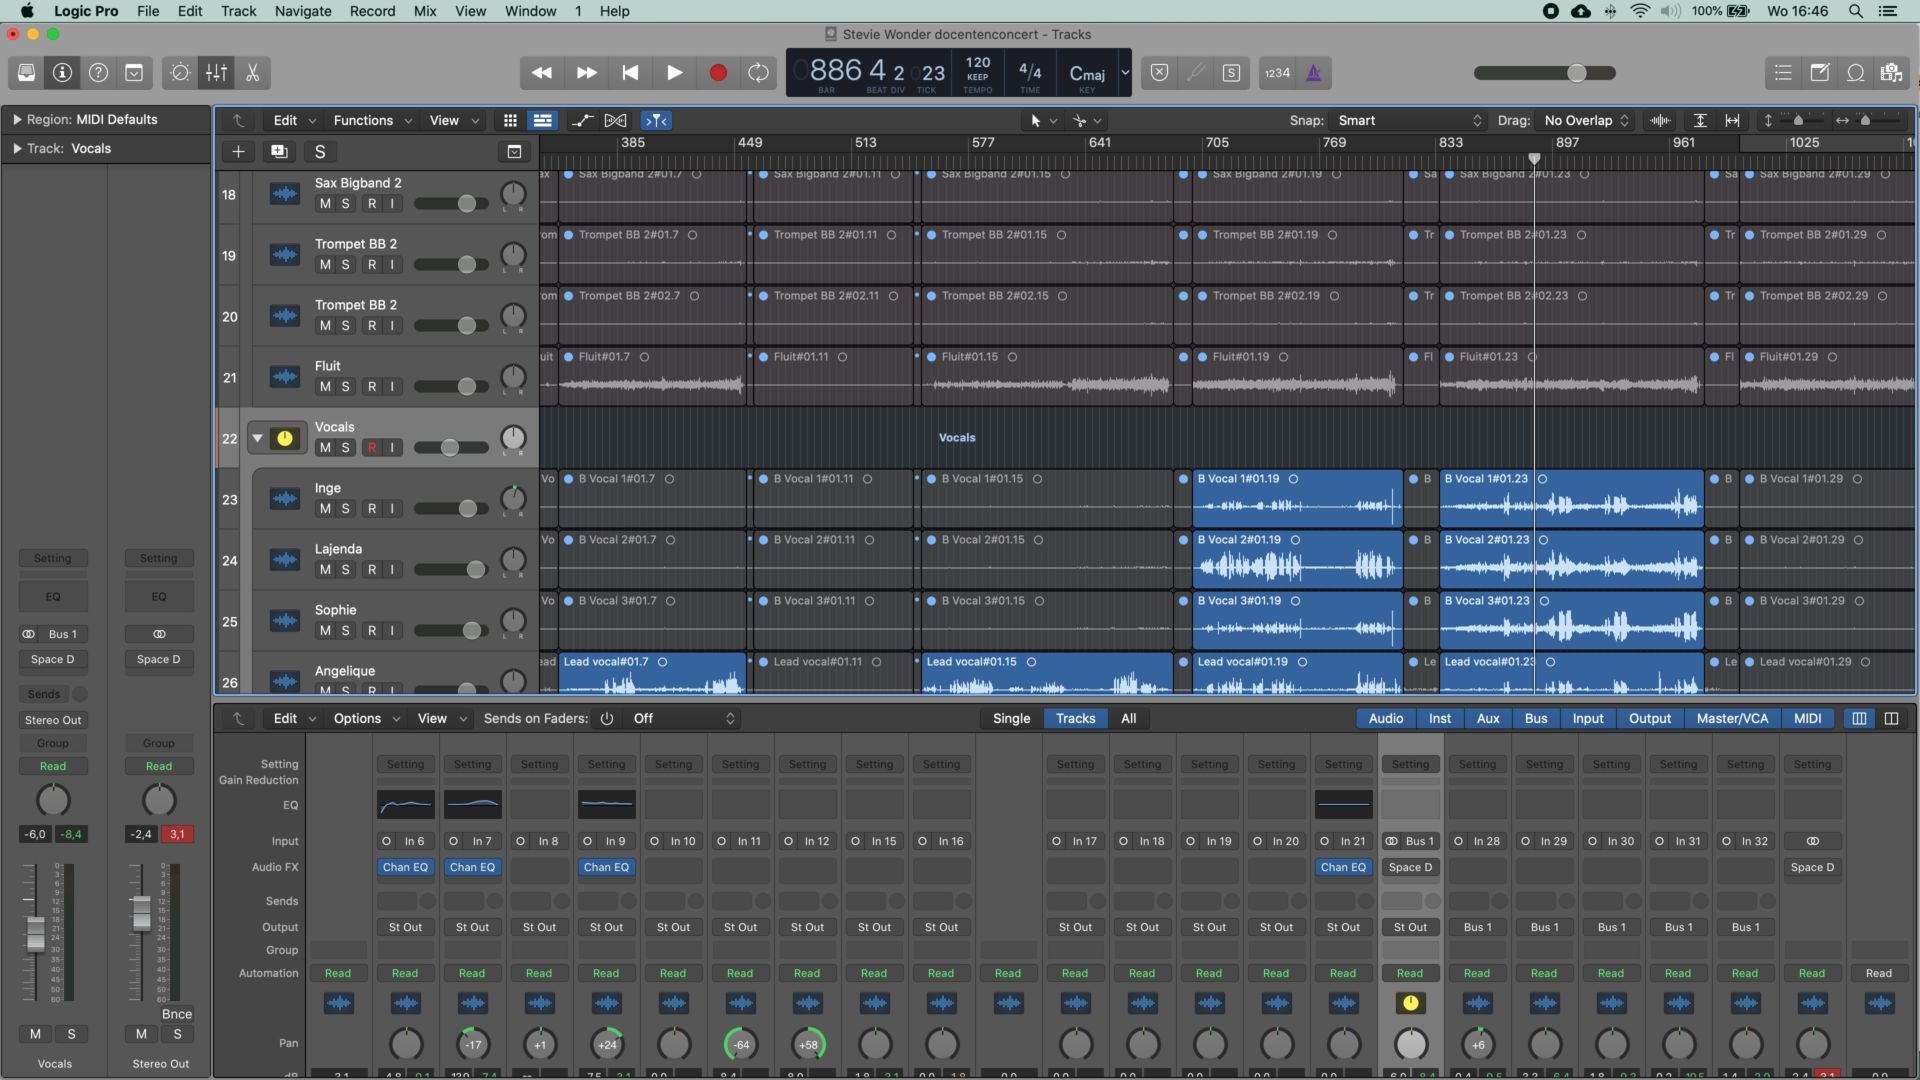This screenshot has height=1080, width=1920.
Task: Open the Toolbar toggle icon
Action: [x=134, y=73]
